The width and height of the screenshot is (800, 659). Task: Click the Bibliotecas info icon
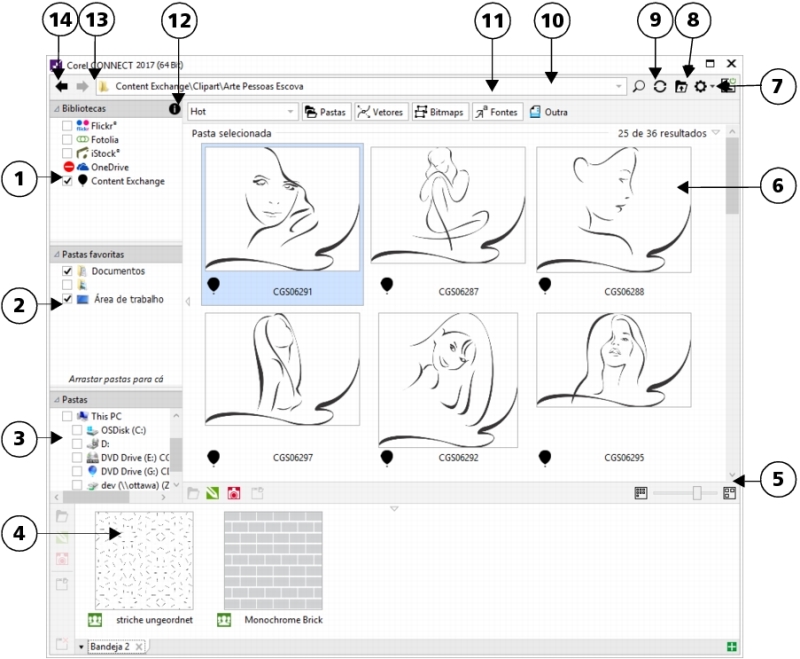coord(174,108)
